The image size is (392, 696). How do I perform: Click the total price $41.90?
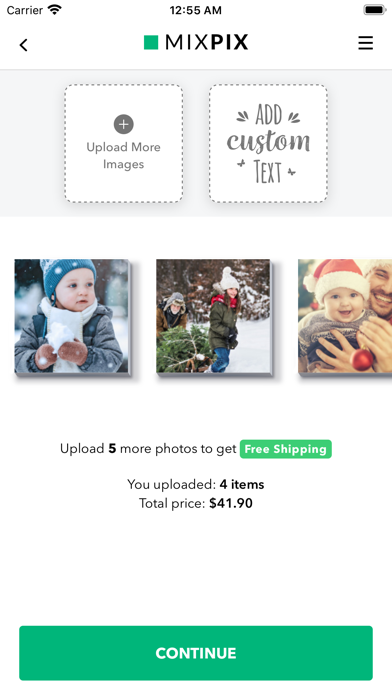(231, 503)
